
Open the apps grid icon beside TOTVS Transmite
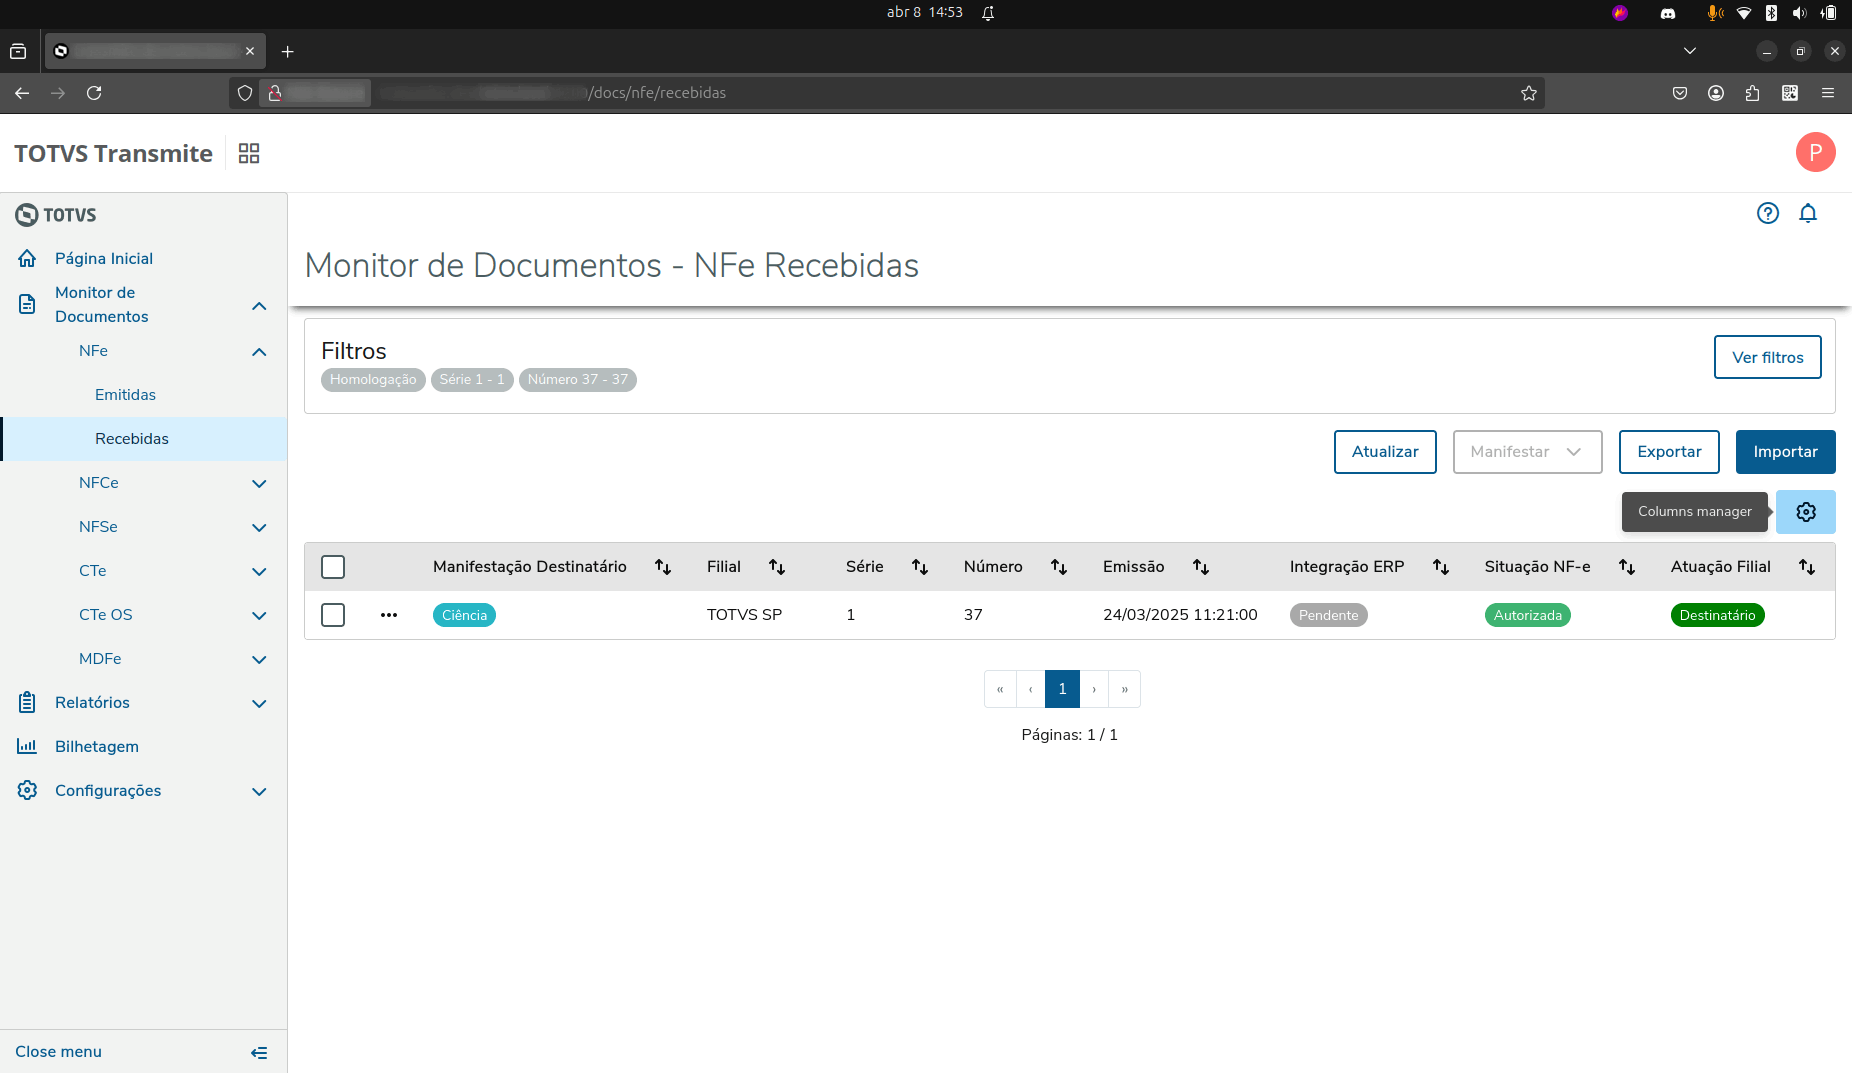point(249,153)
